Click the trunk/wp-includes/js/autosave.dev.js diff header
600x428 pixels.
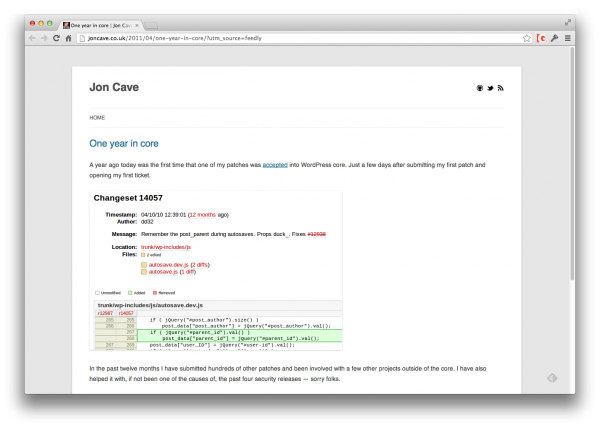click(x=150, y=305)
